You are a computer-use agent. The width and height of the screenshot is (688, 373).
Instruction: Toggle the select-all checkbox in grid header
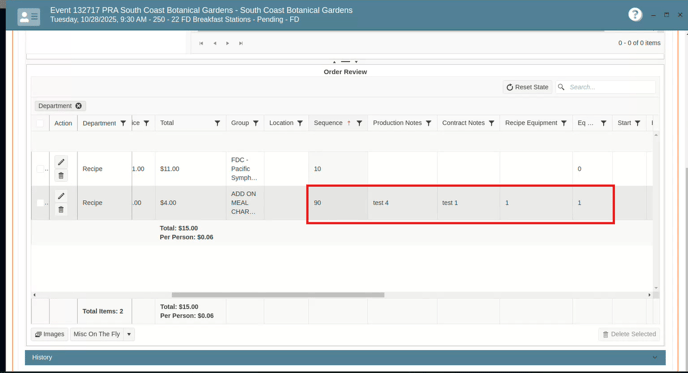40,123
